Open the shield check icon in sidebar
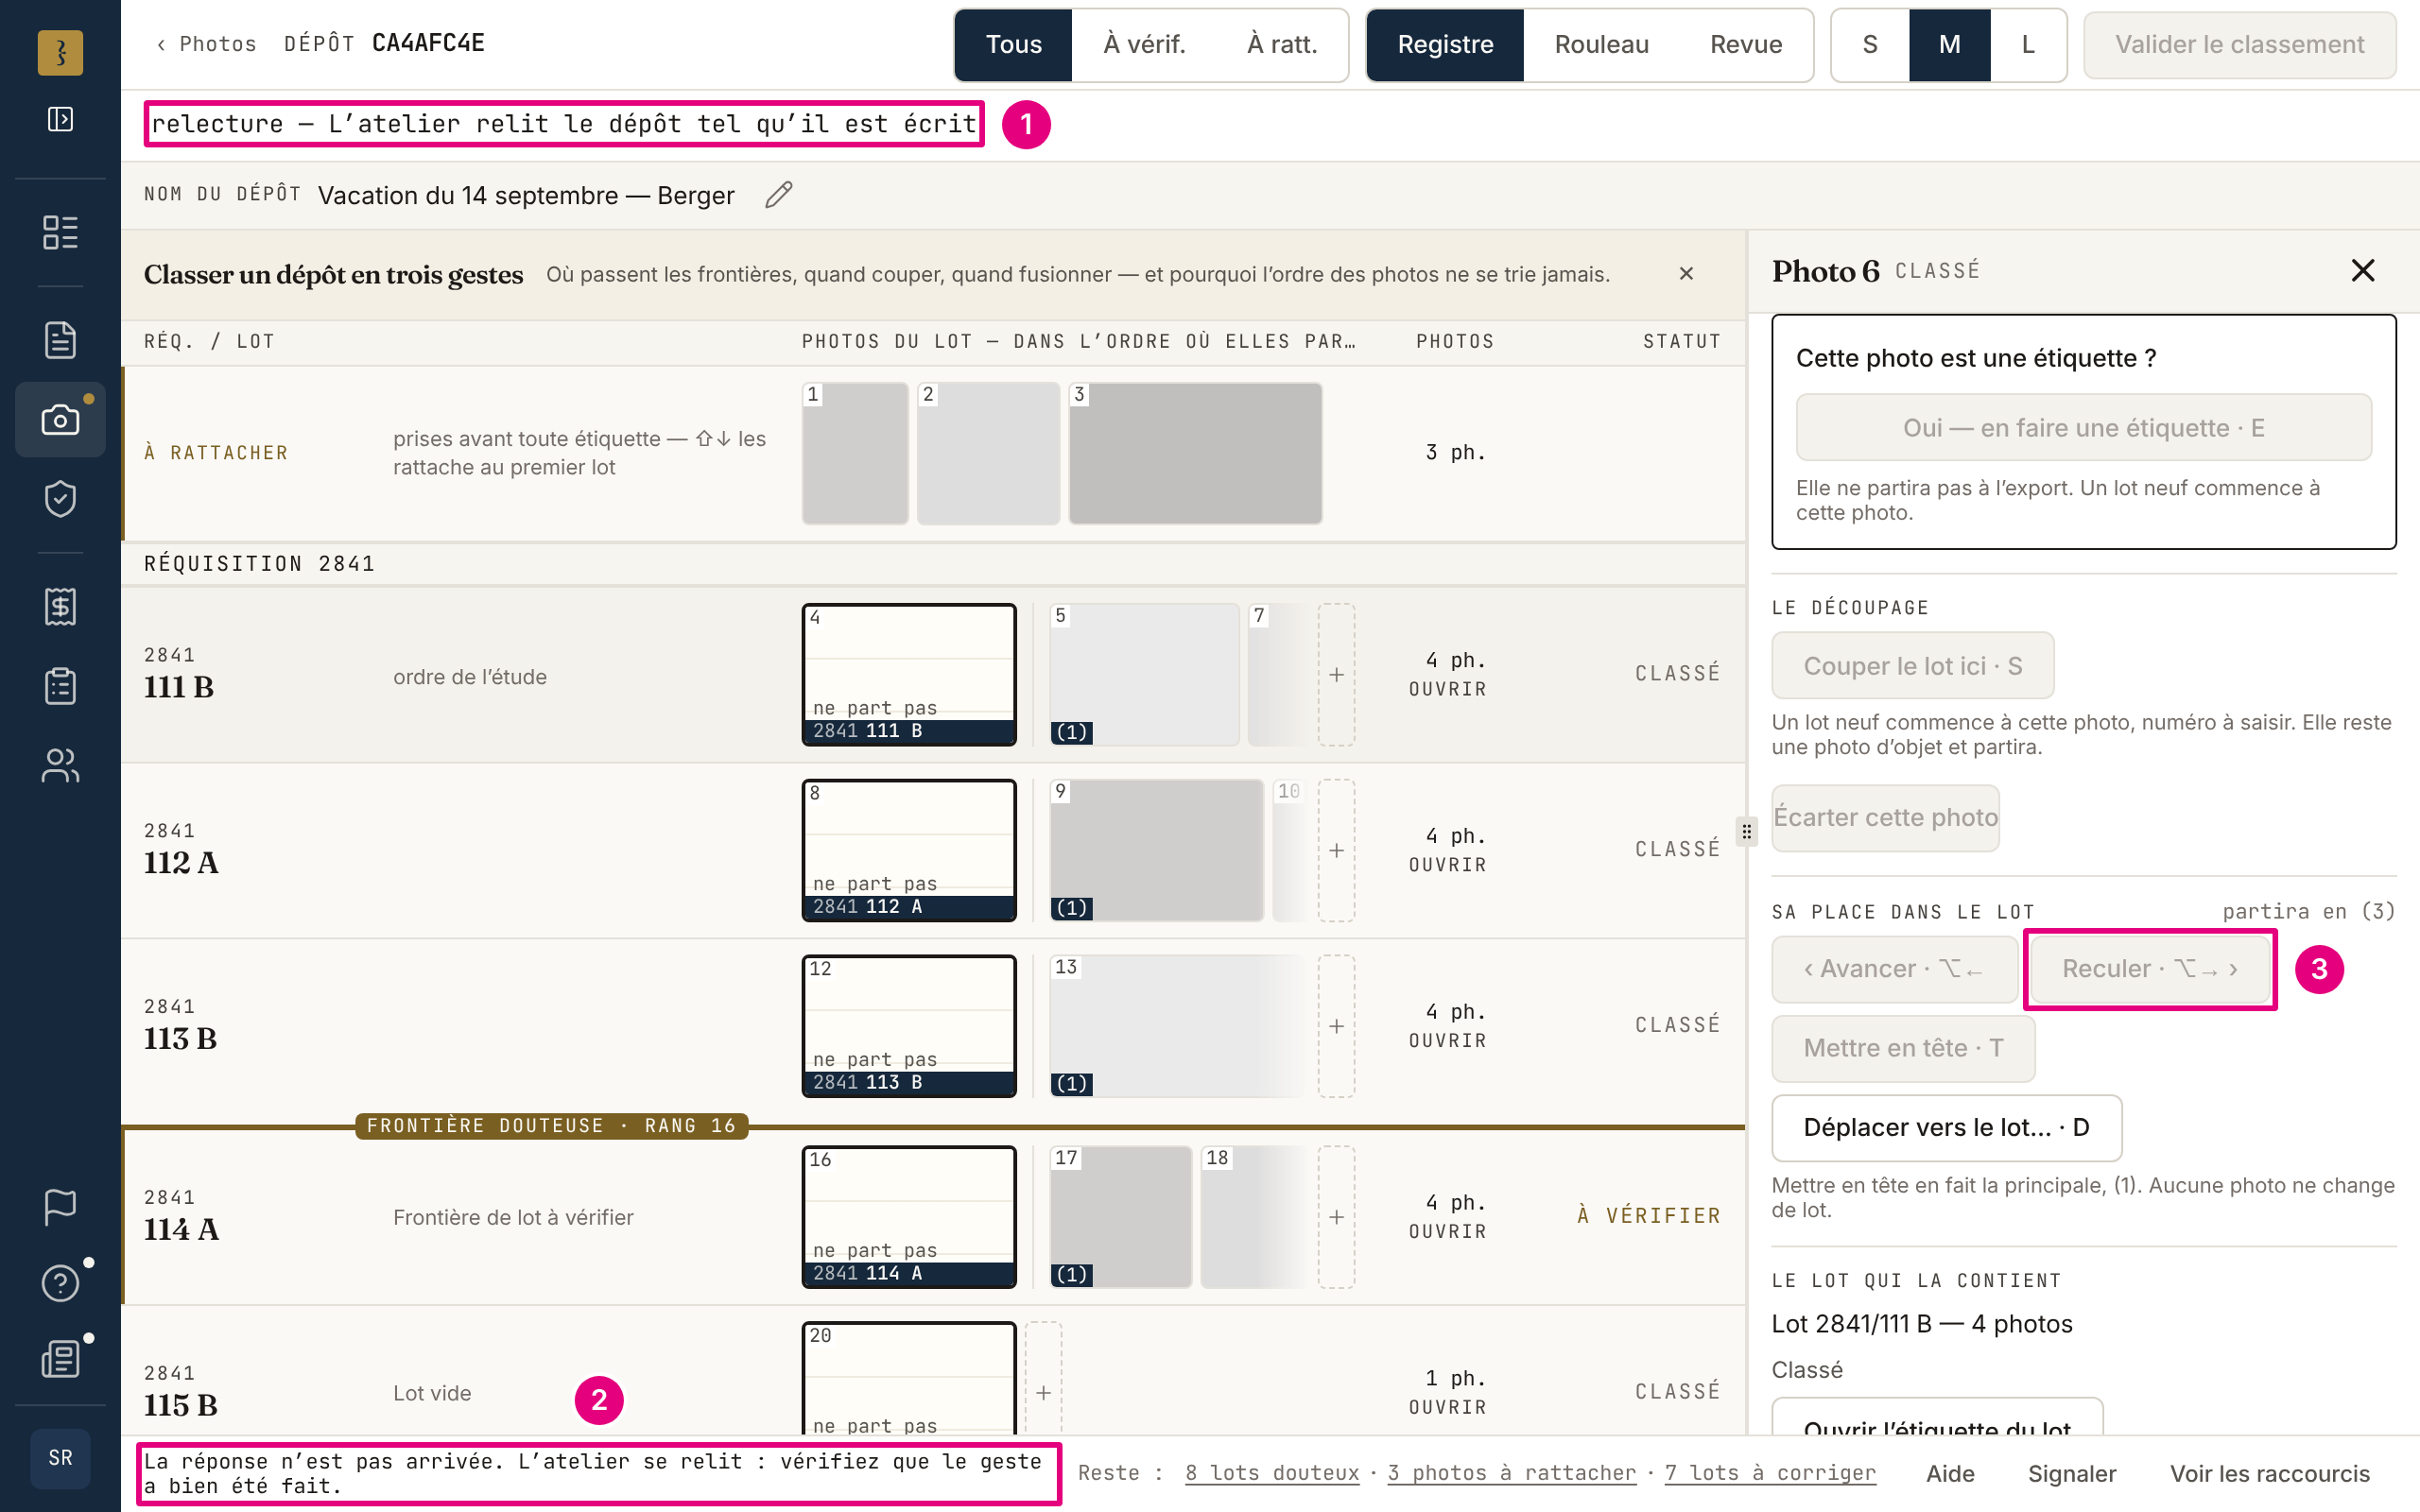The height and width of the screenshot is (1512, 2420). click(60, 499)
